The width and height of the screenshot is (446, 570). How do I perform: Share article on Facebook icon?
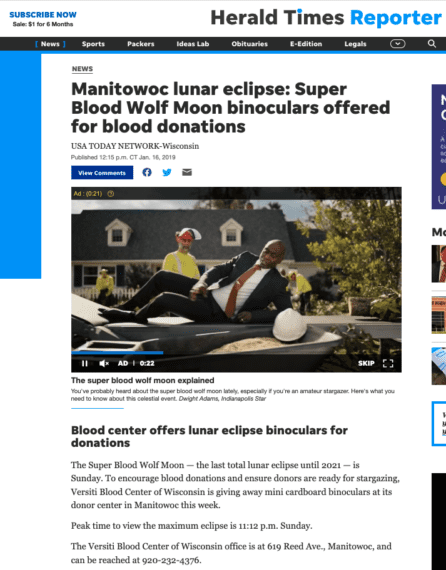coord(147,172)
